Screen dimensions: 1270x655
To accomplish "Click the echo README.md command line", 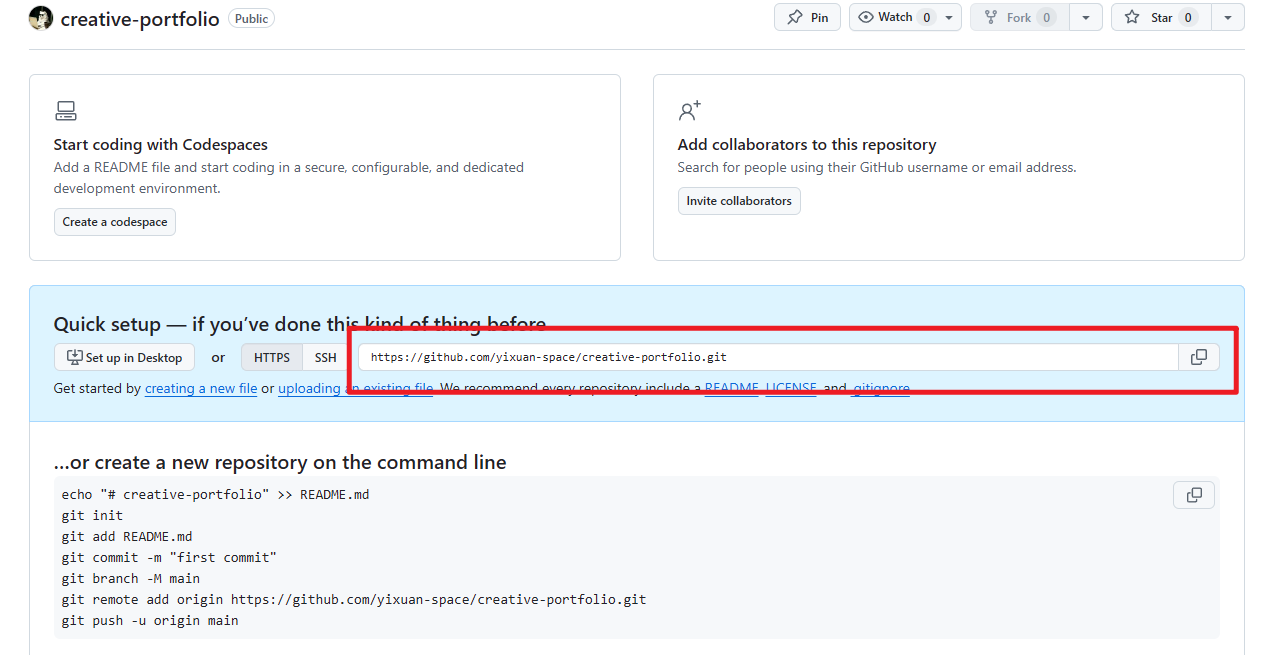I will tap(215, 494).
